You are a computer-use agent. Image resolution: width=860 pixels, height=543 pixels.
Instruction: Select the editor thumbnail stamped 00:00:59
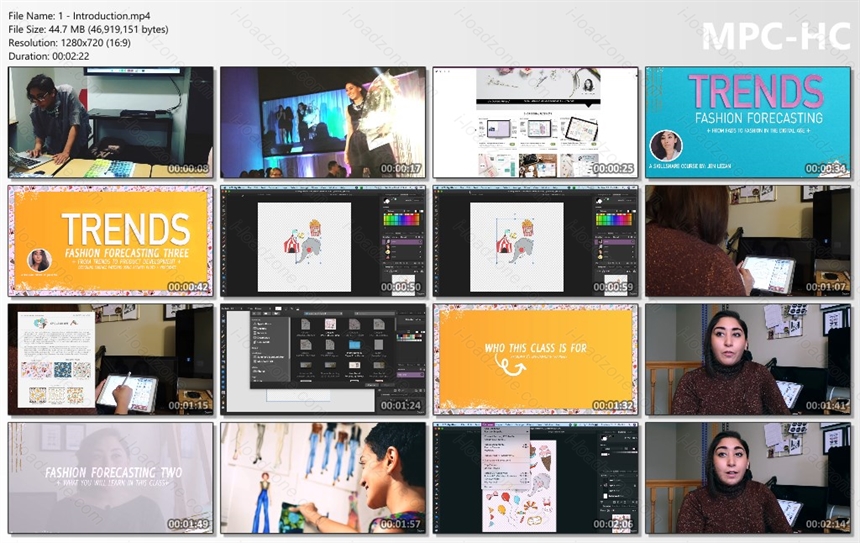coord(535,241)
